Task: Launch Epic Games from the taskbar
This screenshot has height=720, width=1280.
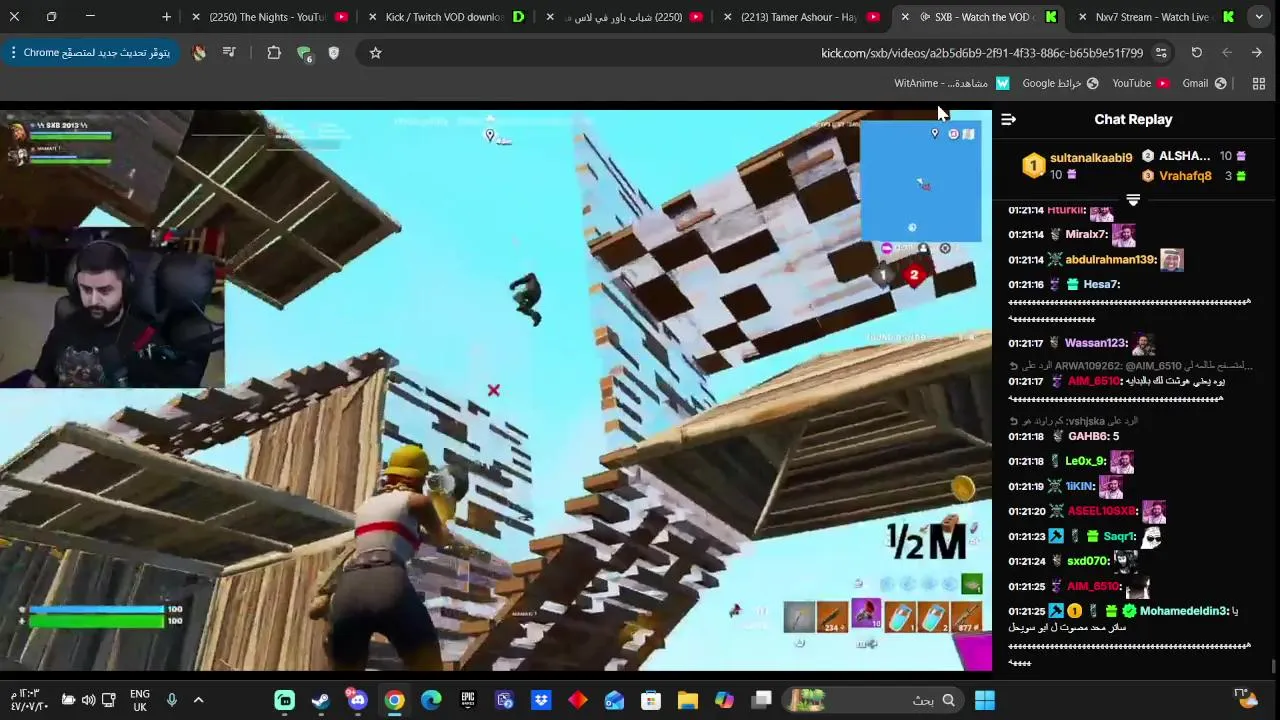Action: pyautogui.click(x=468, y=700)
